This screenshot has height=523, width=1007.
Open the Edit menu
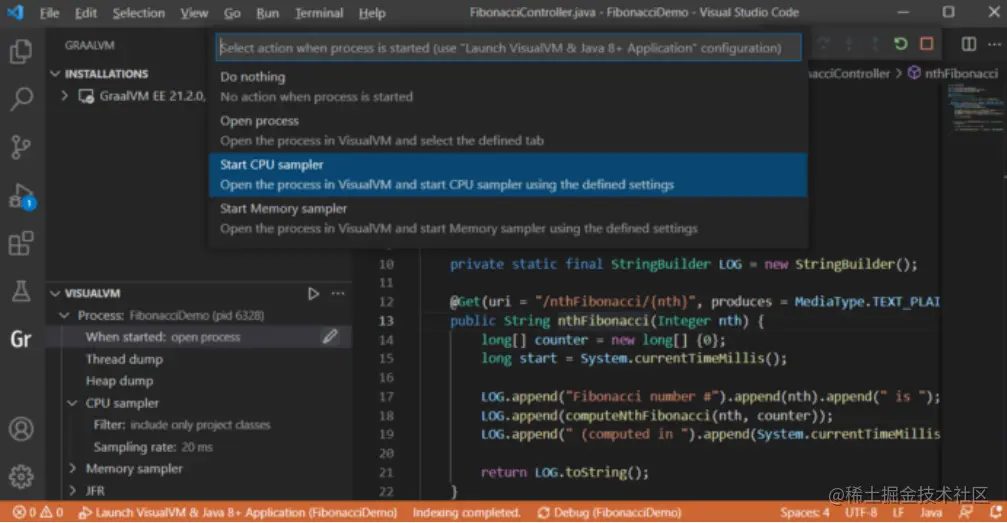pyautogui.click(x=85, y=13)
